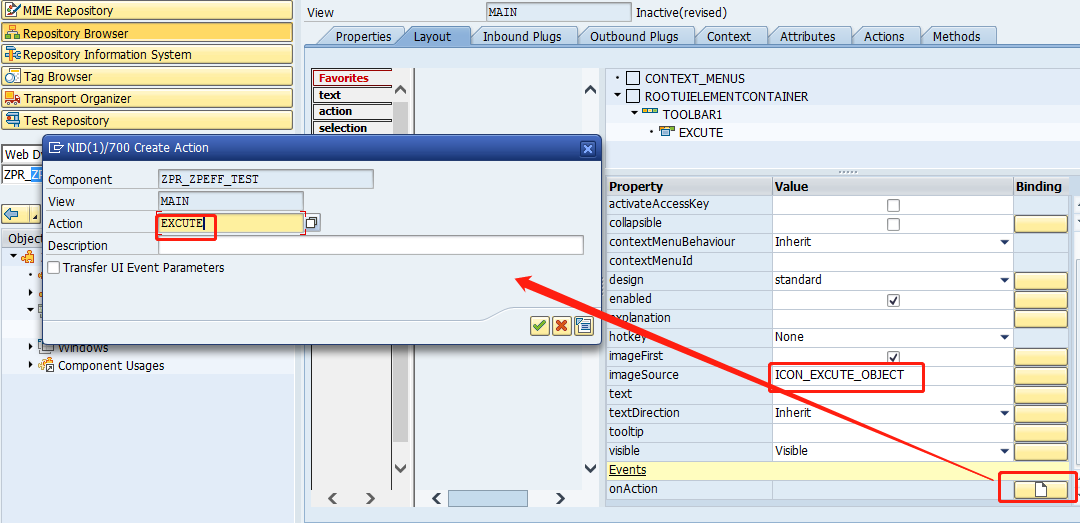Select the Component Usages node icon
The height and width of the screenshot is (523, 1080).
[46, 365]
